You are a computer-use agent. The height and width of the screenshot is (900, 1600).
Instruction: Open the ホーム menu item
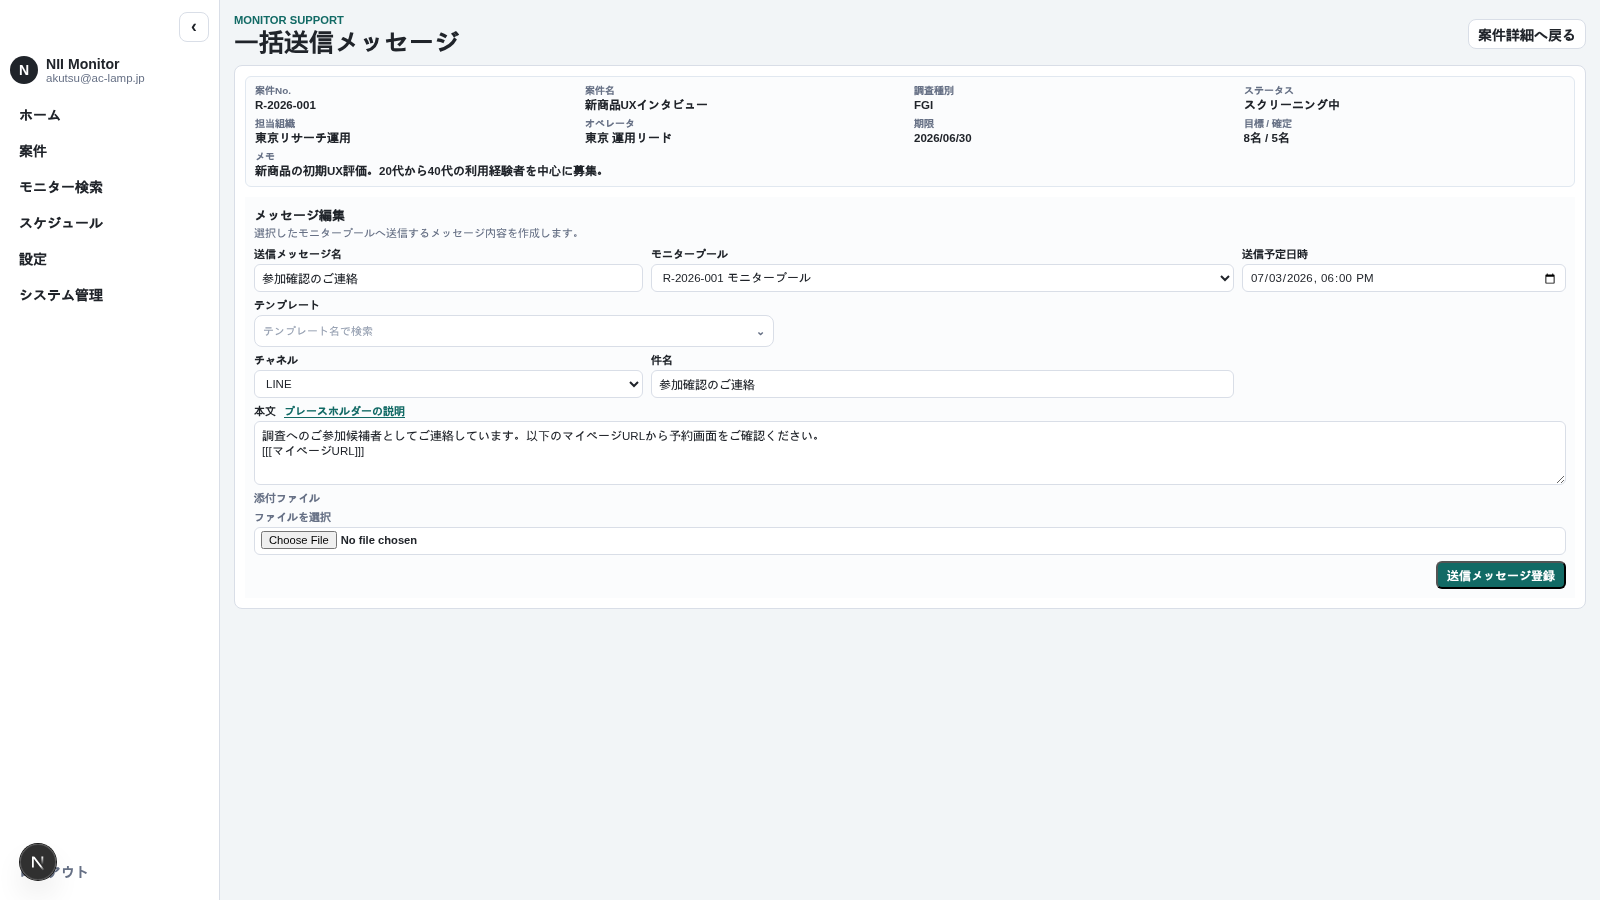40,115
